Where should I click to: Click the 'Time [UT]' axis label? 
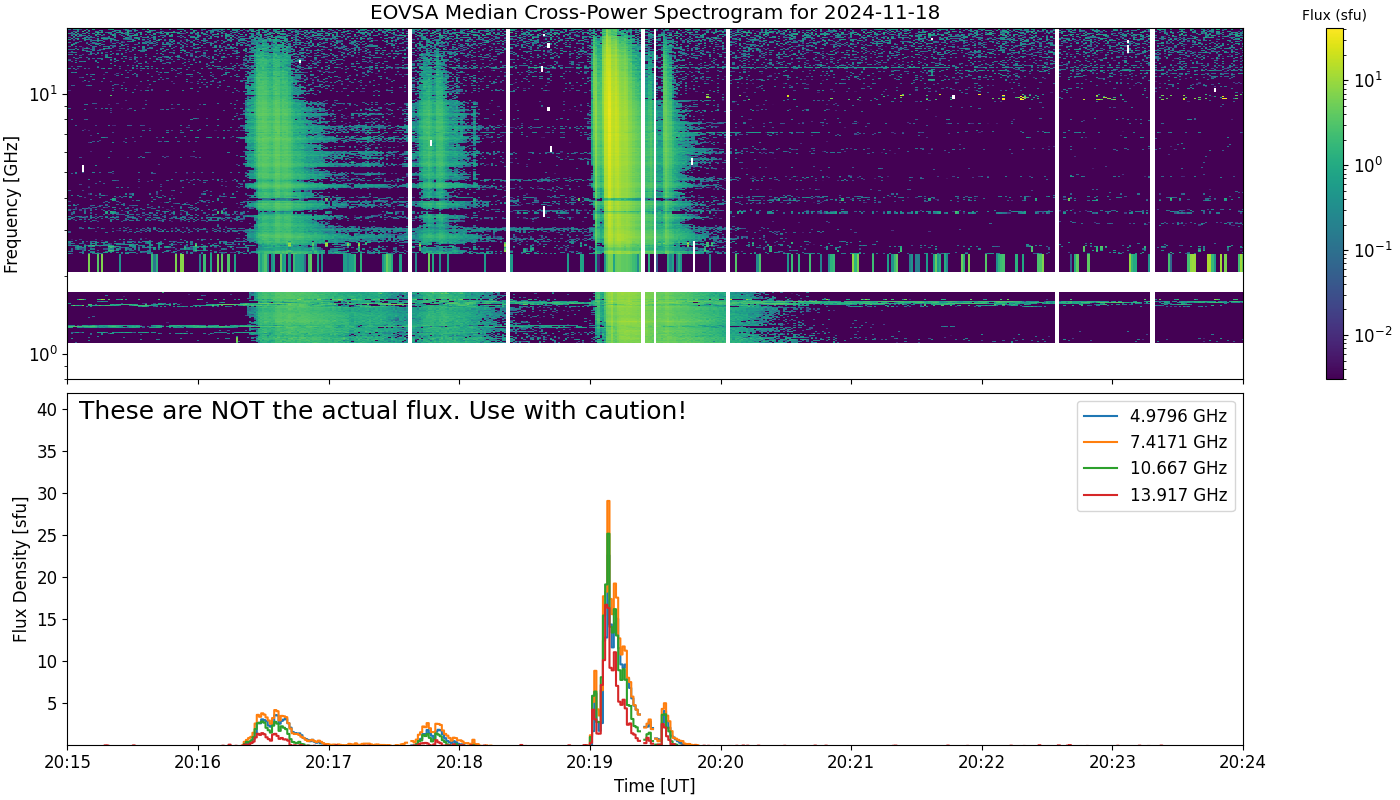tap(655, 786)
